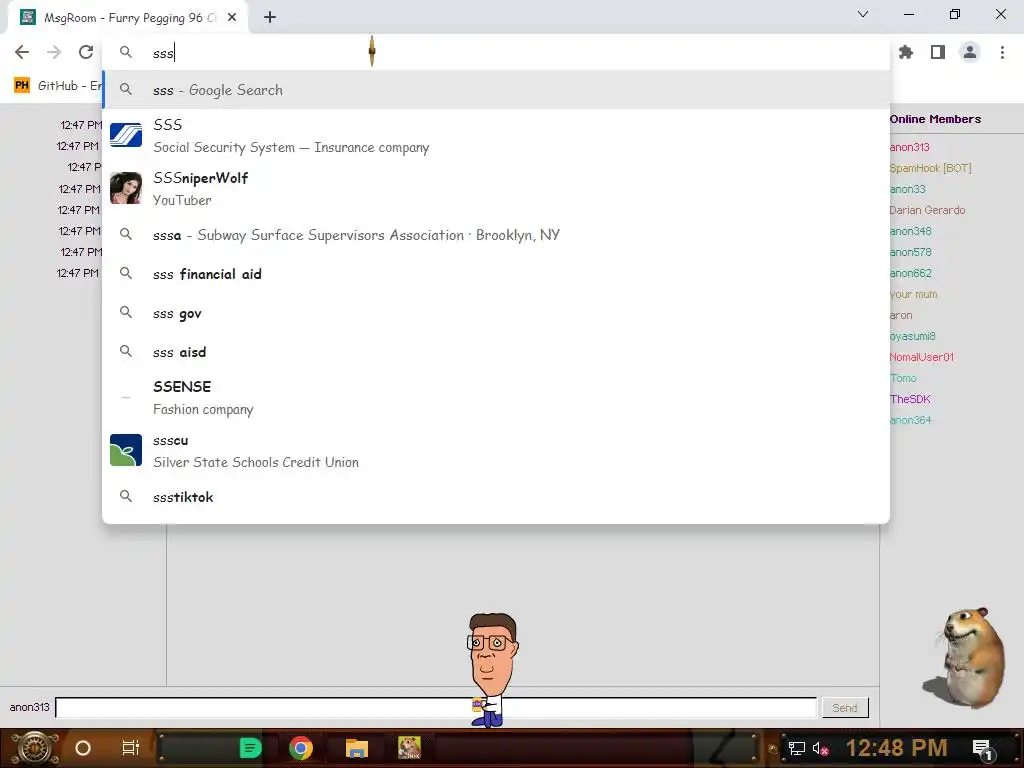This screenshot has height=768, width=1024.
Task: Click the ssscu green leaf logo
Action: click(x=126, y=450)
